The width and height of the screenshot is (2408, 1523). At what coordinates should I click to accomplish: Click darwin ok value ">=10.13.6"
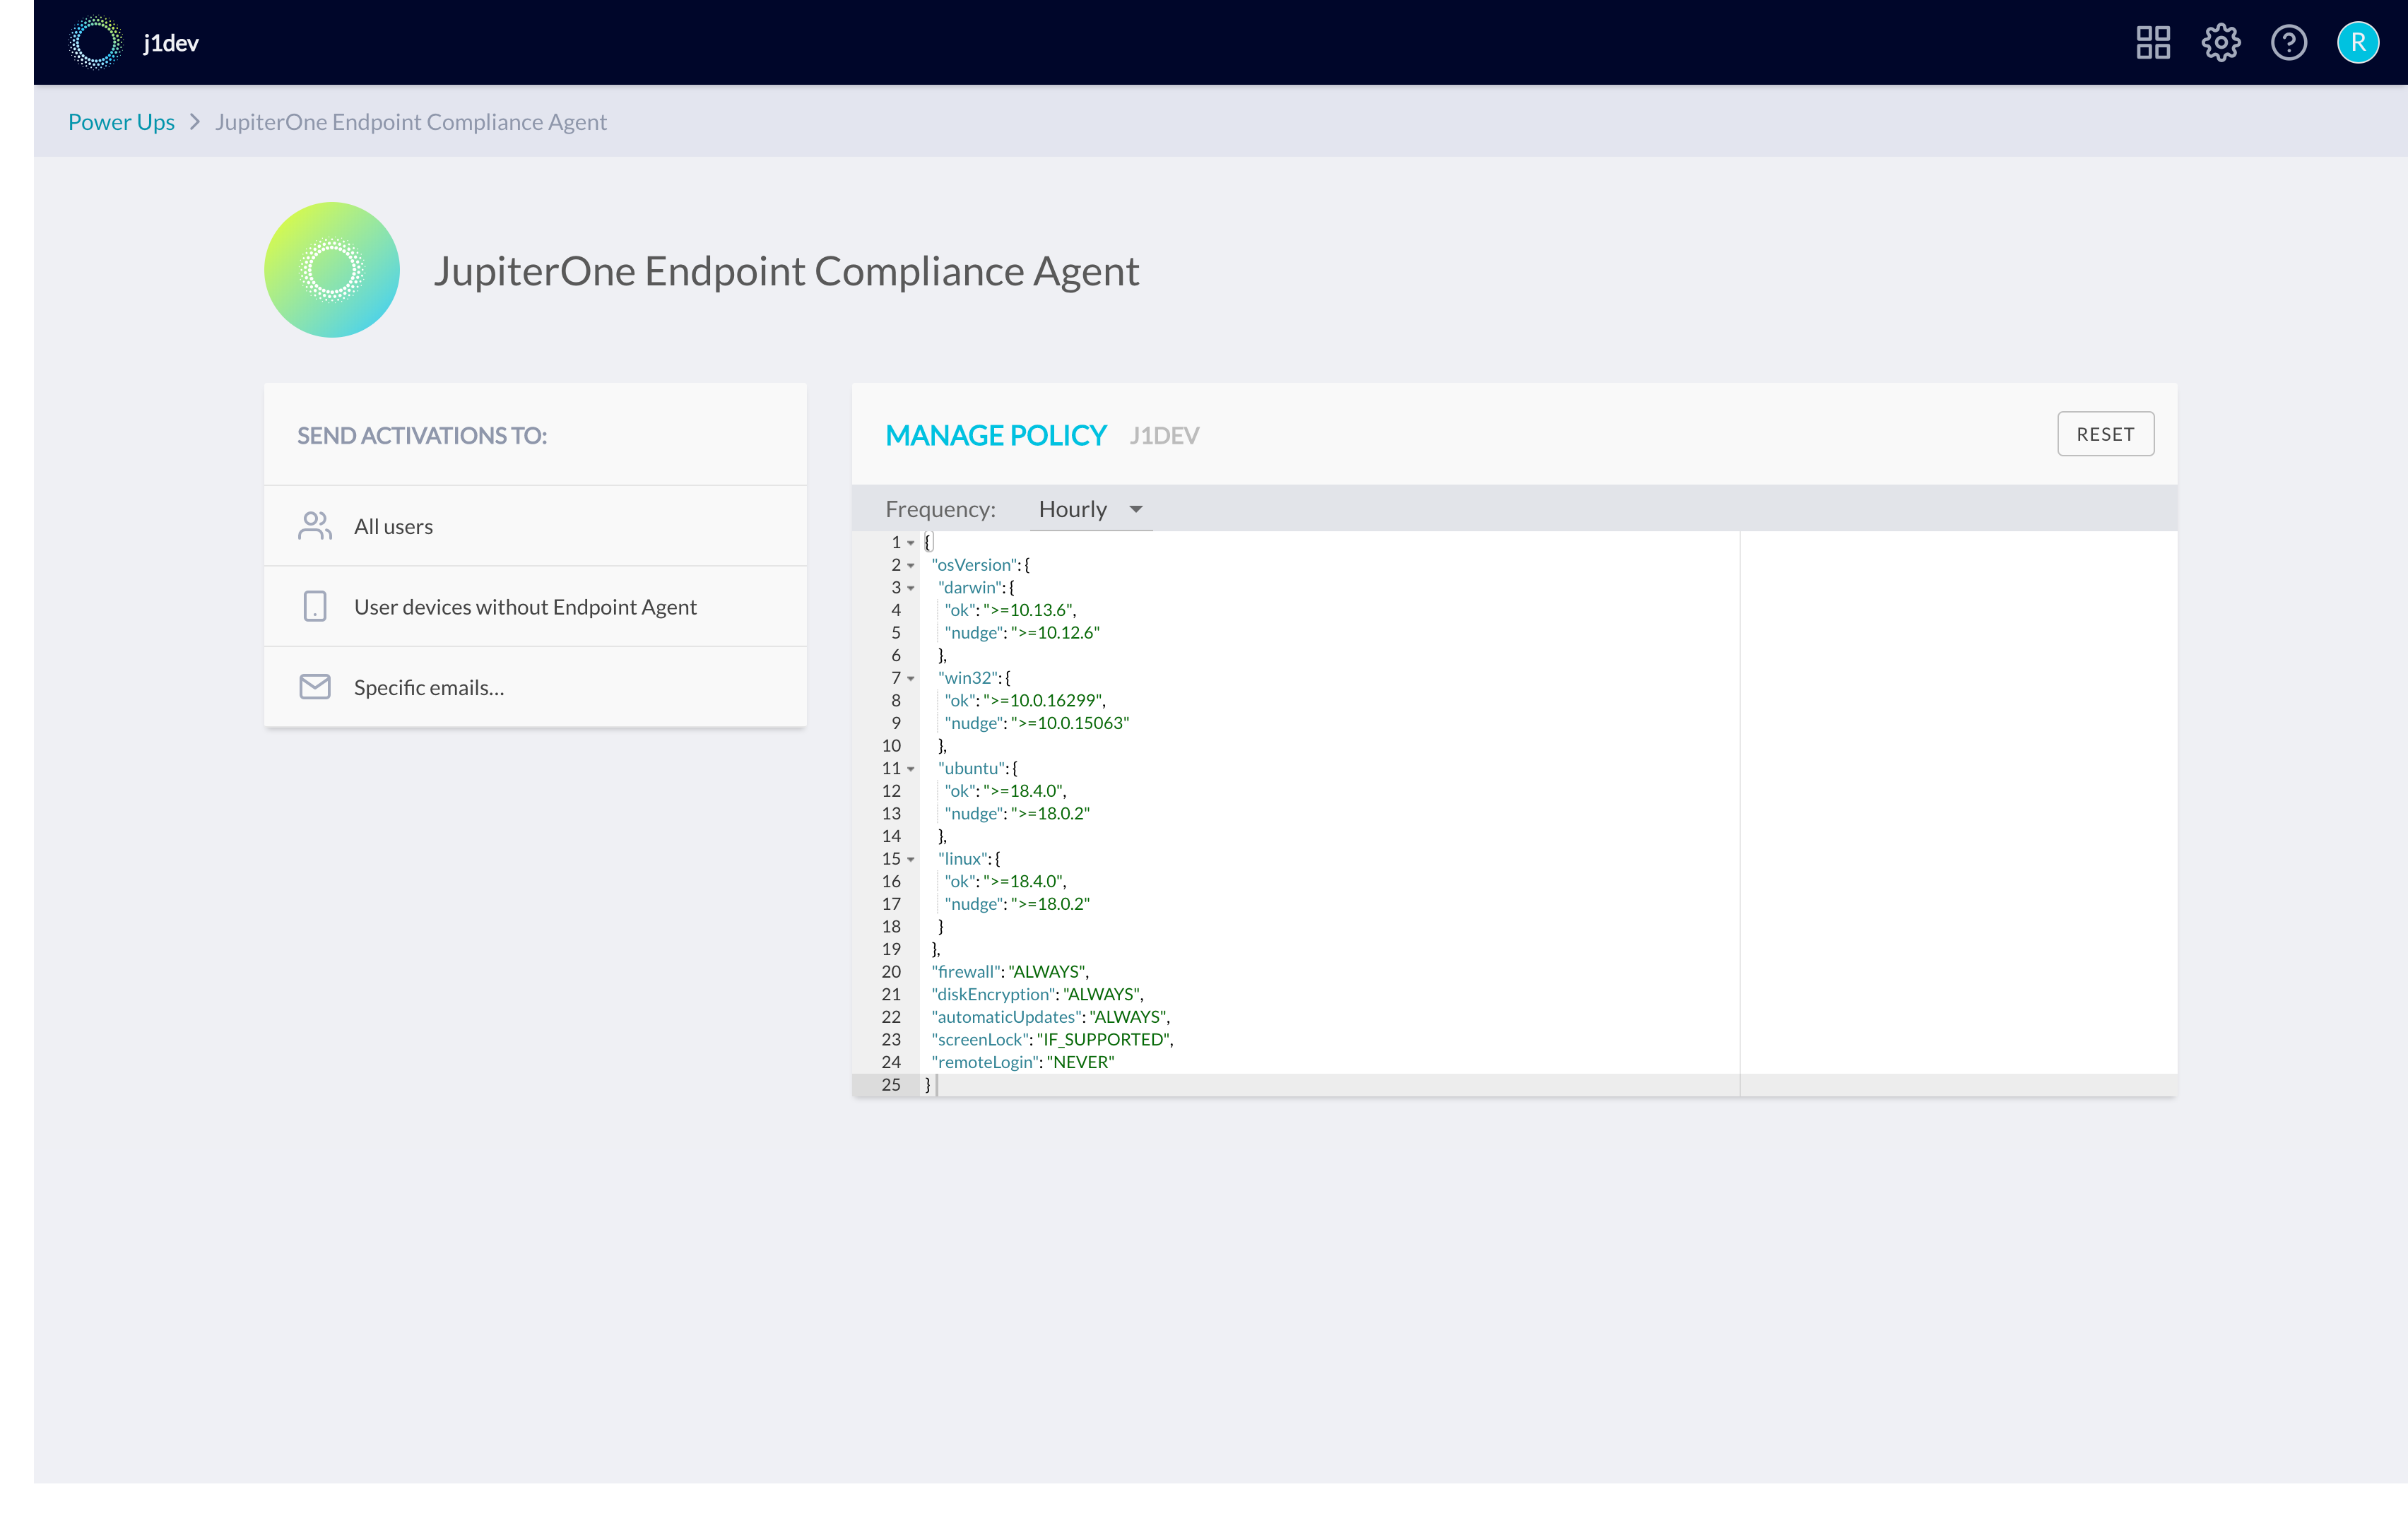point(1029,610)
